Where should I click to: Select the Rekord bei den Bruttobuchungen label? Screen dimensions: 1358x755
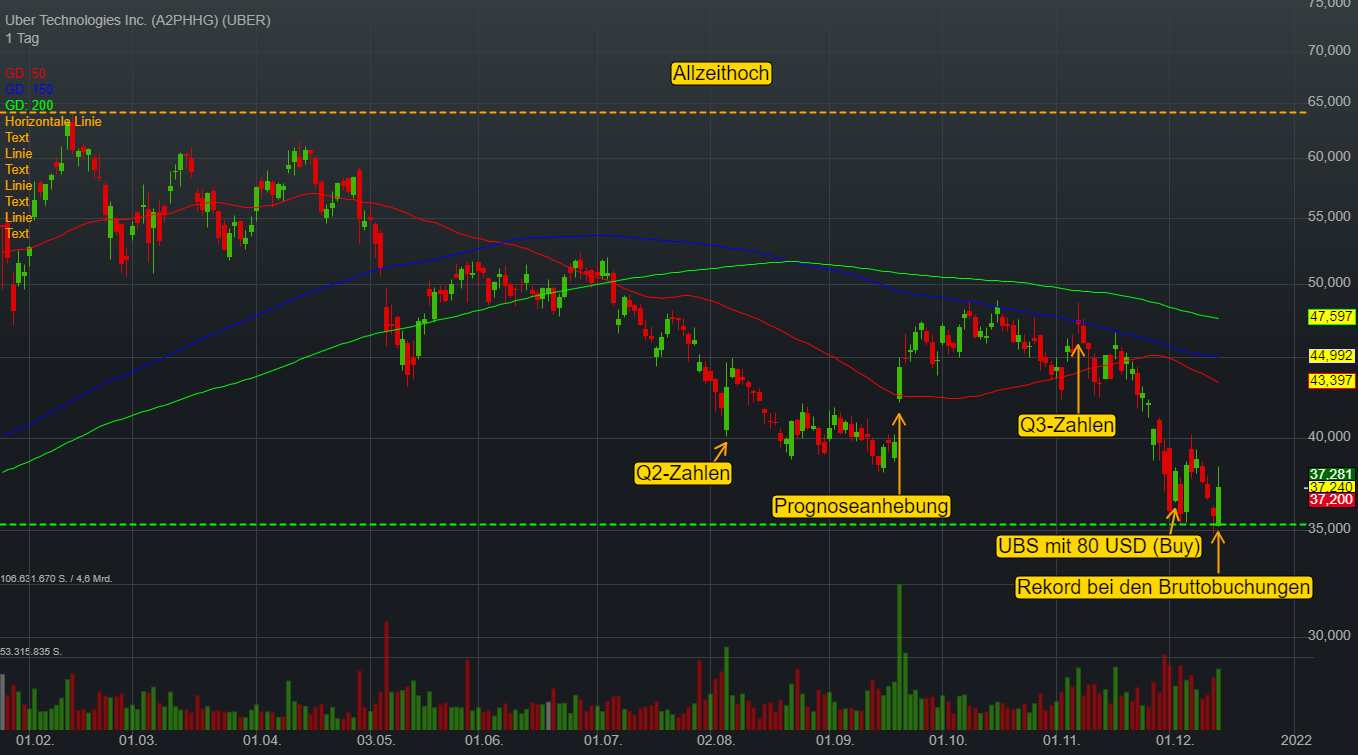tap(1164, 587)
